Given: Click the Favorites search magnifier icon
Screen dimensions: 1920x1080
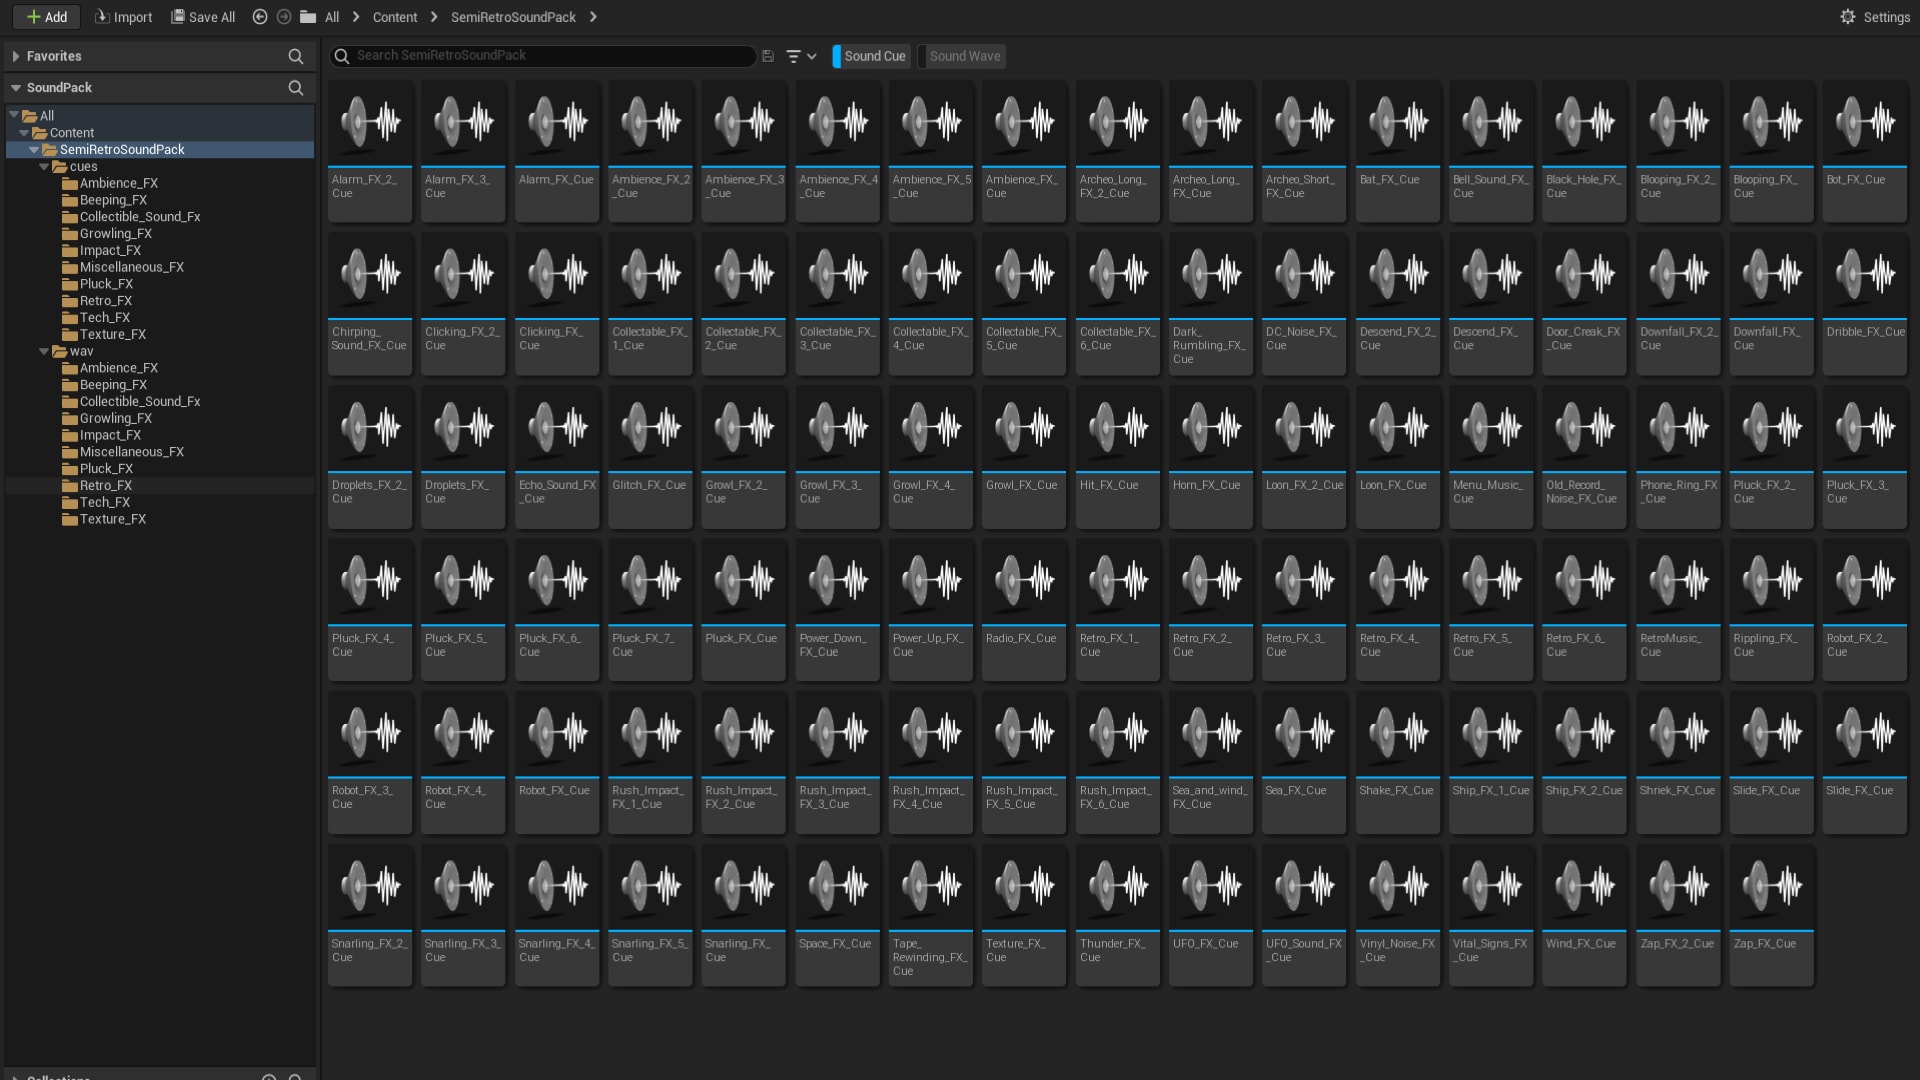Looking at the screenshot, I should [x=295, y=57].
